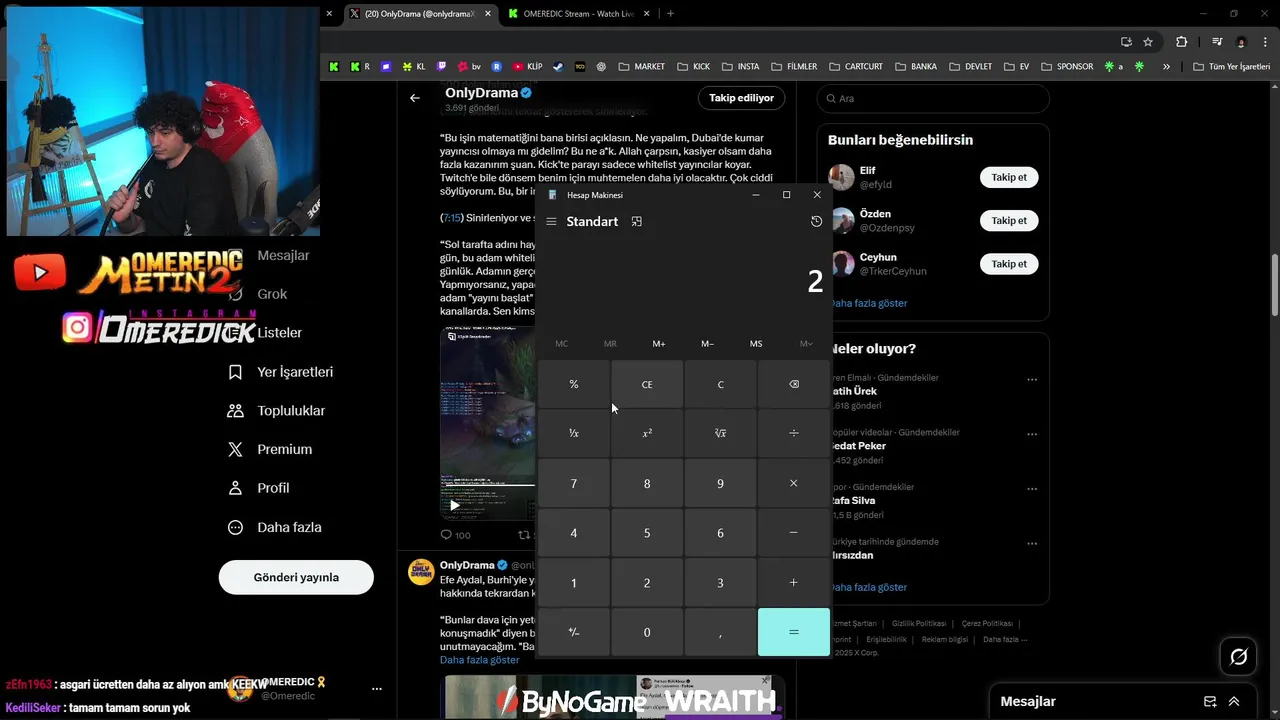Click the 7:15 timestamp link
Viewport: 1280px width, 720px height.
tap(452, 218)
